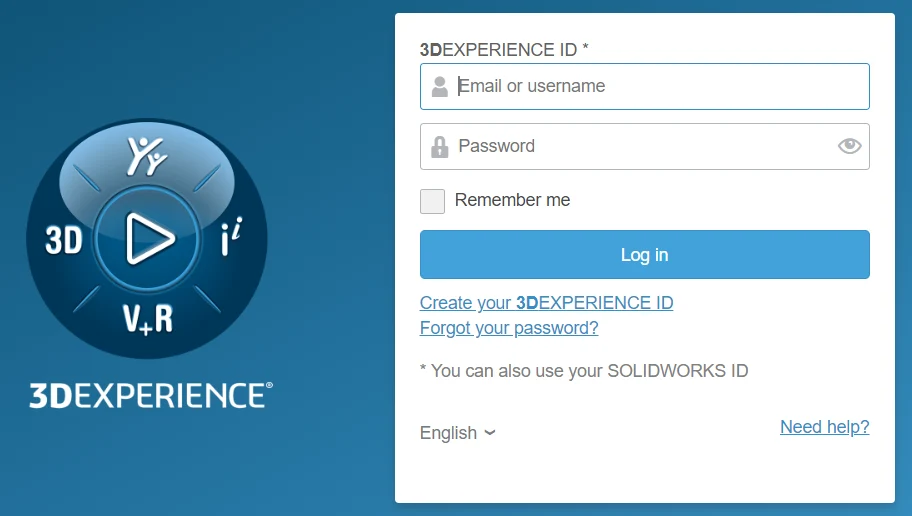The image size is (912, 516).
Task: Click the 3DEXPERIENCE logo text
Action: point(151,395)
